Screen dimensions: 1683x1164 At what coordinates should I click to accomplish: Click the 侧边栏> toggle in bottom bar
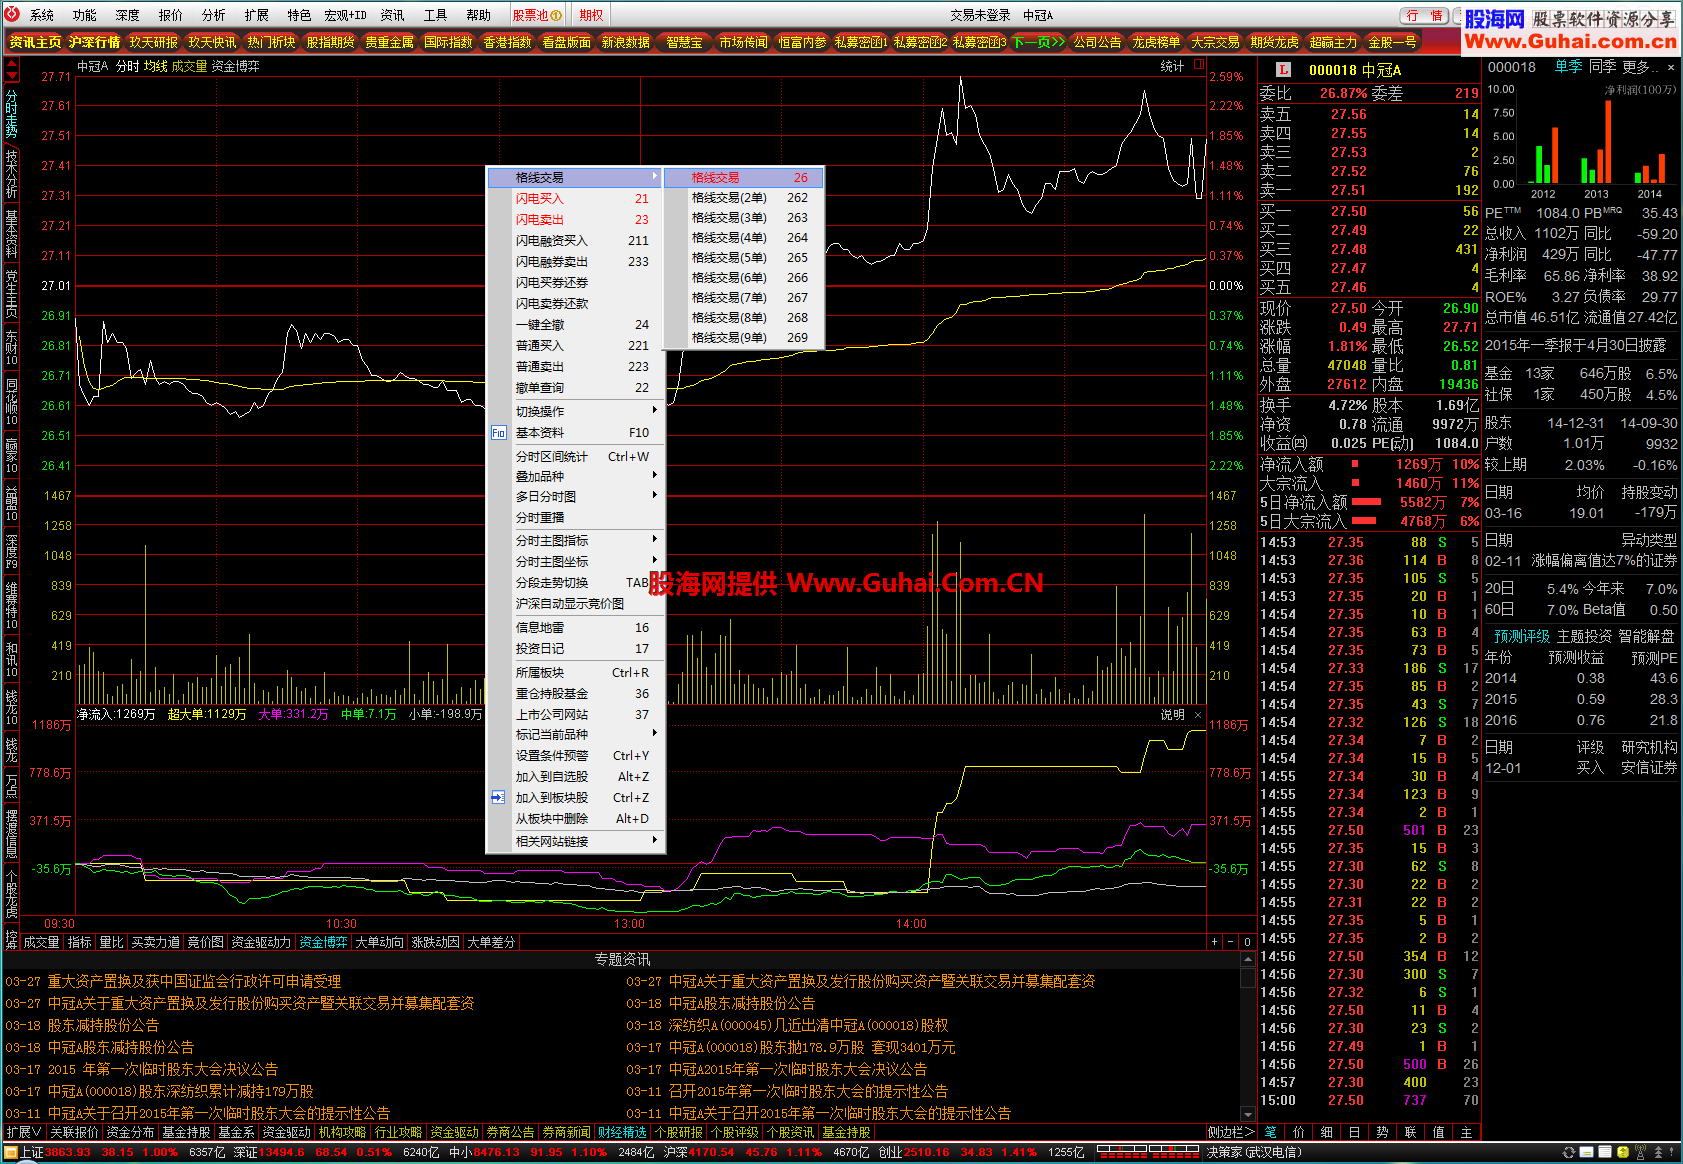click(x=1230, y=1132)
